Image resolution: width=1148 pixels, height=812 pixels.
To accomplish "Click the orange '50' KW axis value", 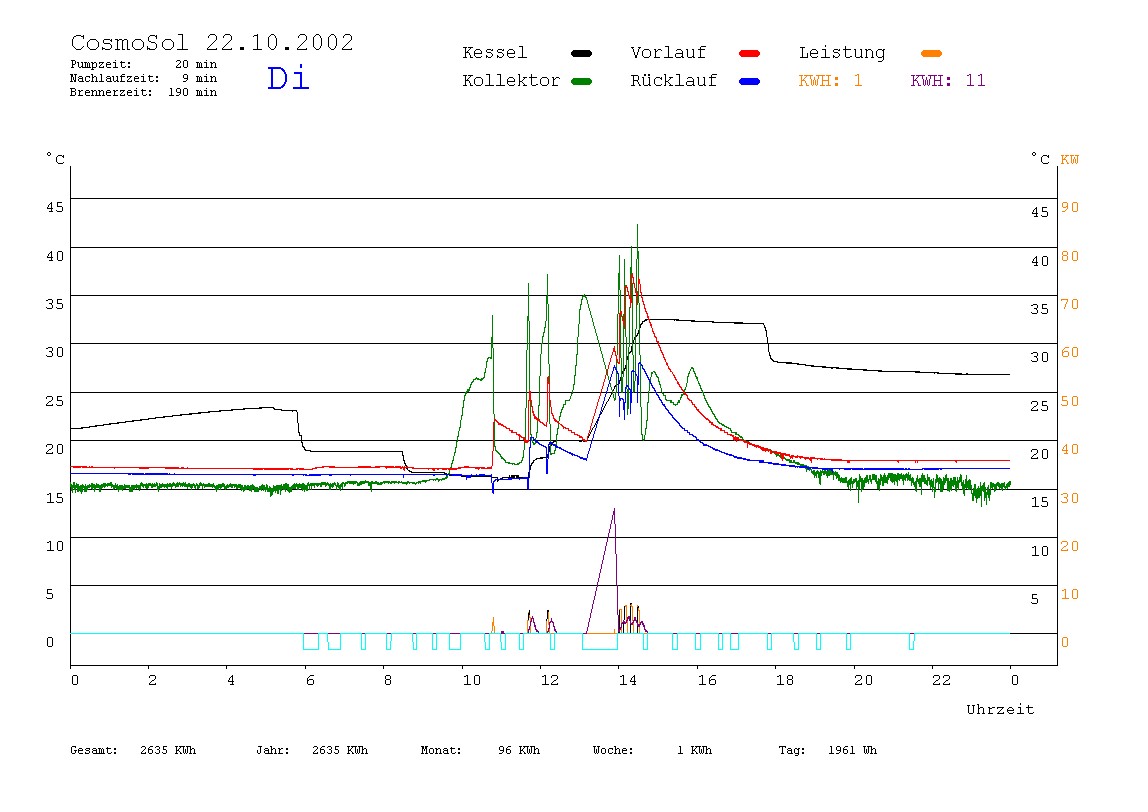I will pyautogui.click(x=1070, y=401).
